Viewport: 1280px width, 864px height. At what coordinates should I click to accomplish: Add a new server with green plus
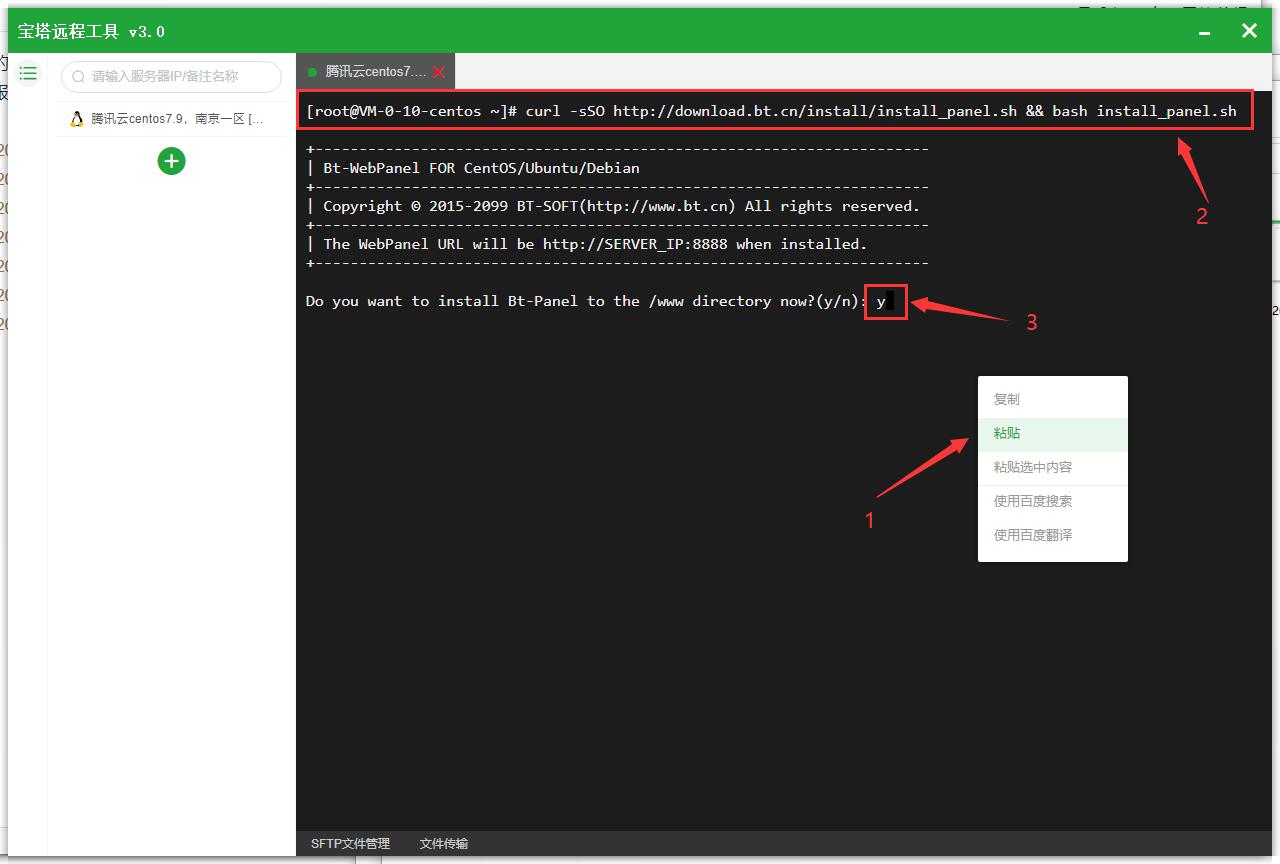pos(171,161)
